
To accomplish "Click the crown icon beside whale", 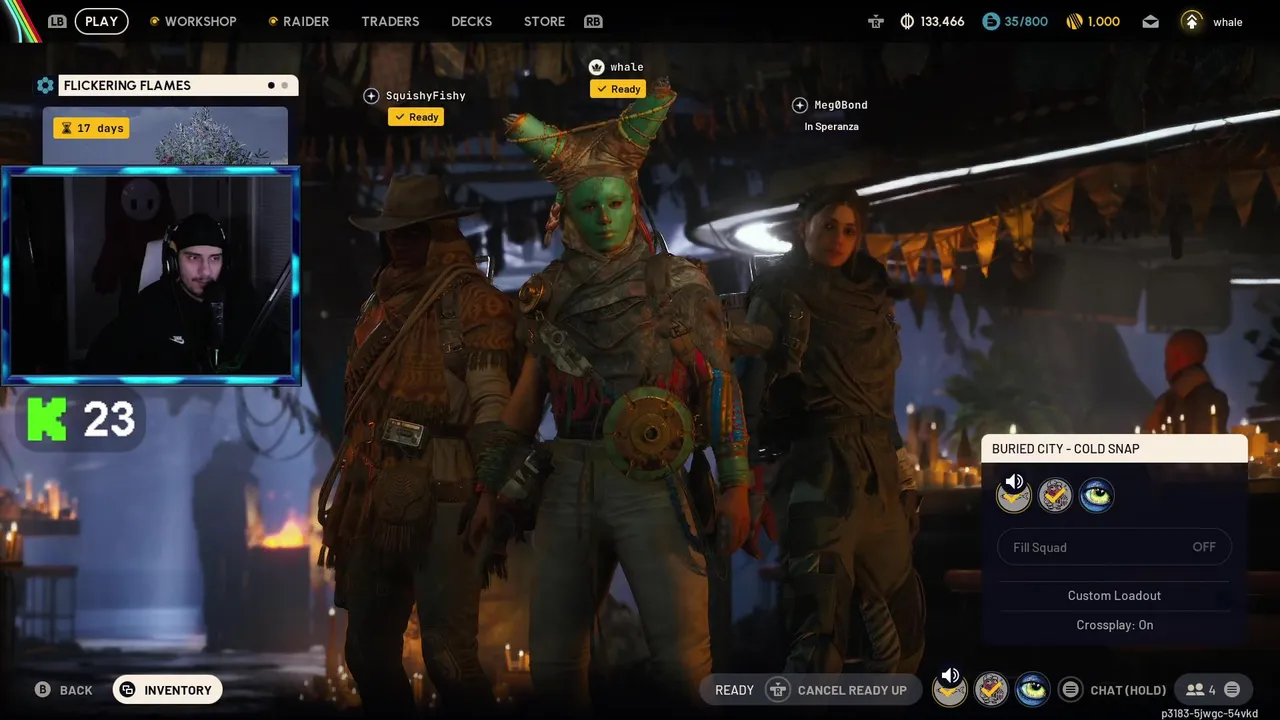I will click(x=597, y=67).
